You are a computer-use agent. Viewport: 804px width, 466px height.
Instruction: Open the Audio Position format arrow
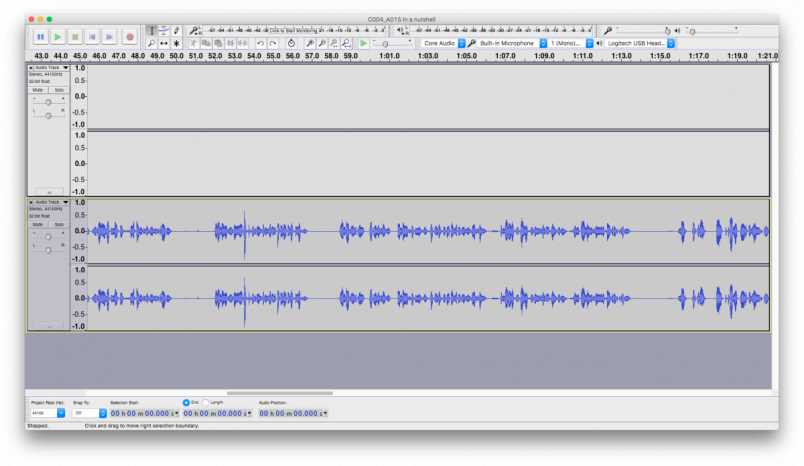[325, 413]
